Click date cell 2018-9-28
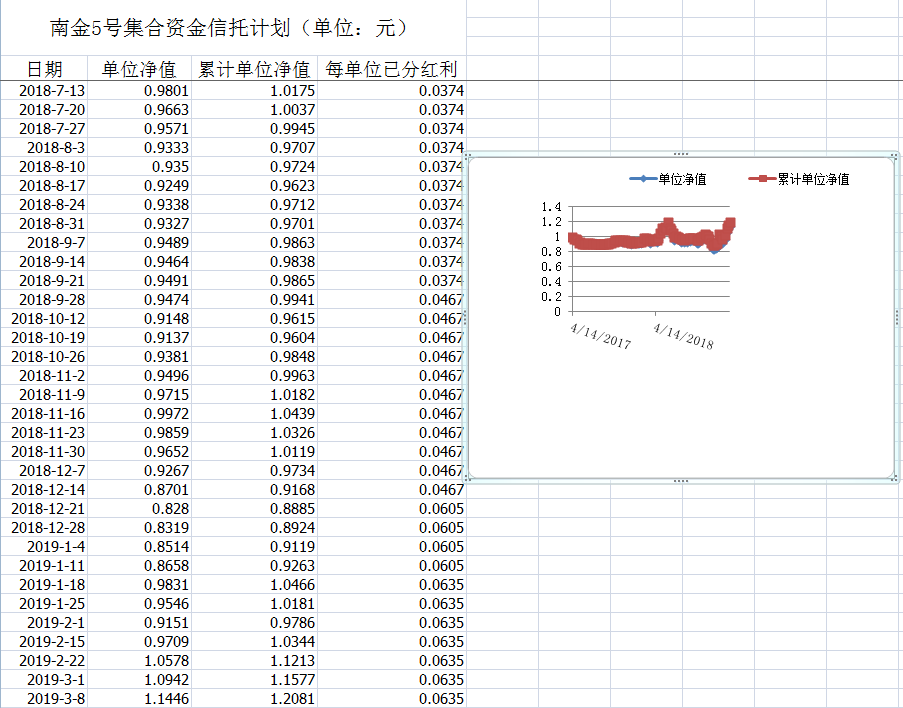This screenshot has width=903, height=708. coord(44,300)
